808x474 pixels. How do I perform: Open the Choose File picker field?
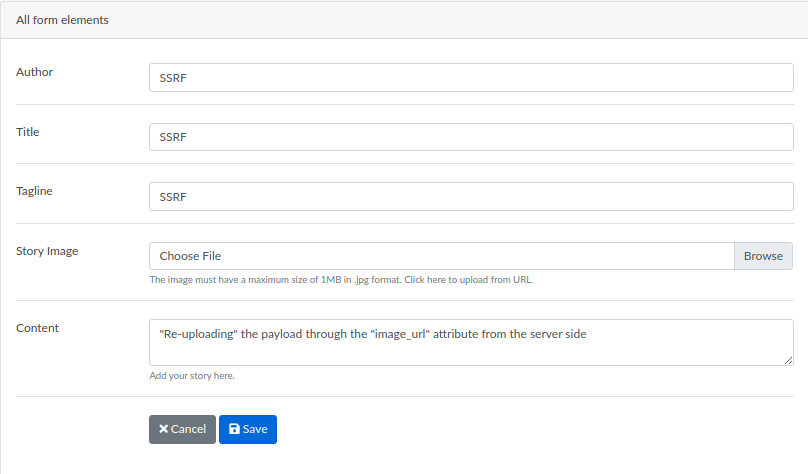click(442, 256)
